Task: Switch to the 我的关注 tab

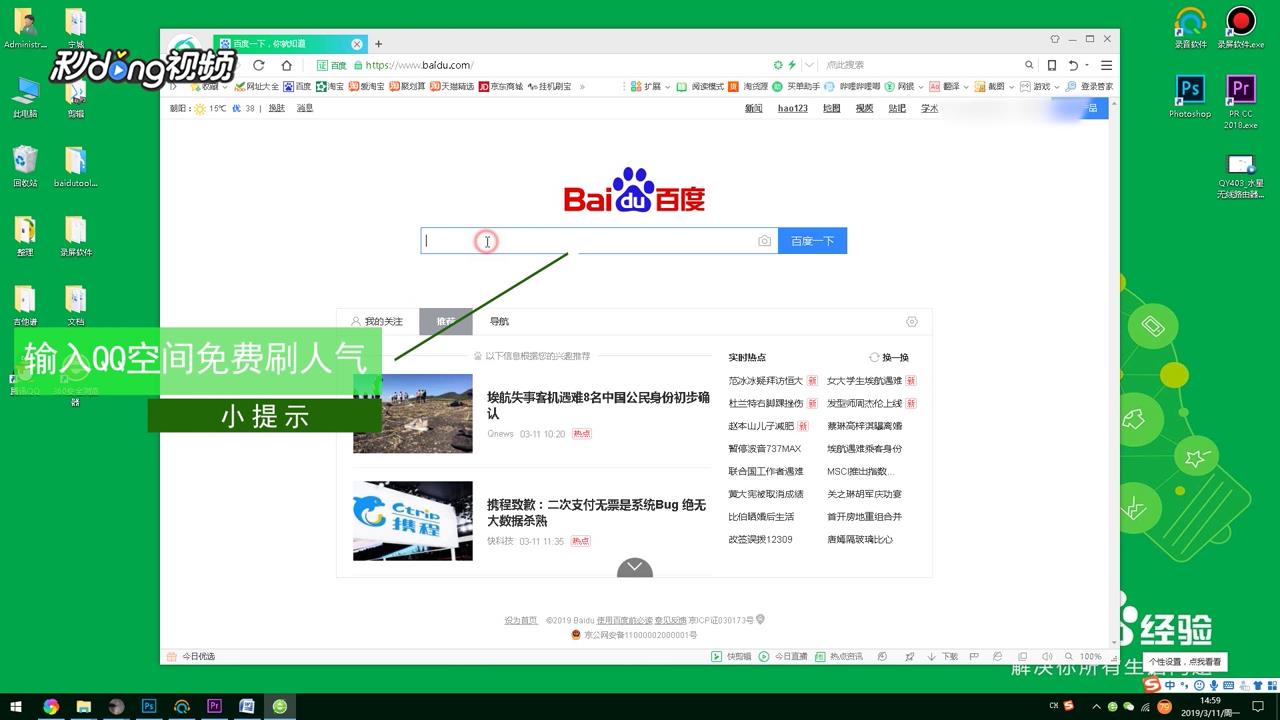Action: [377, 321]
